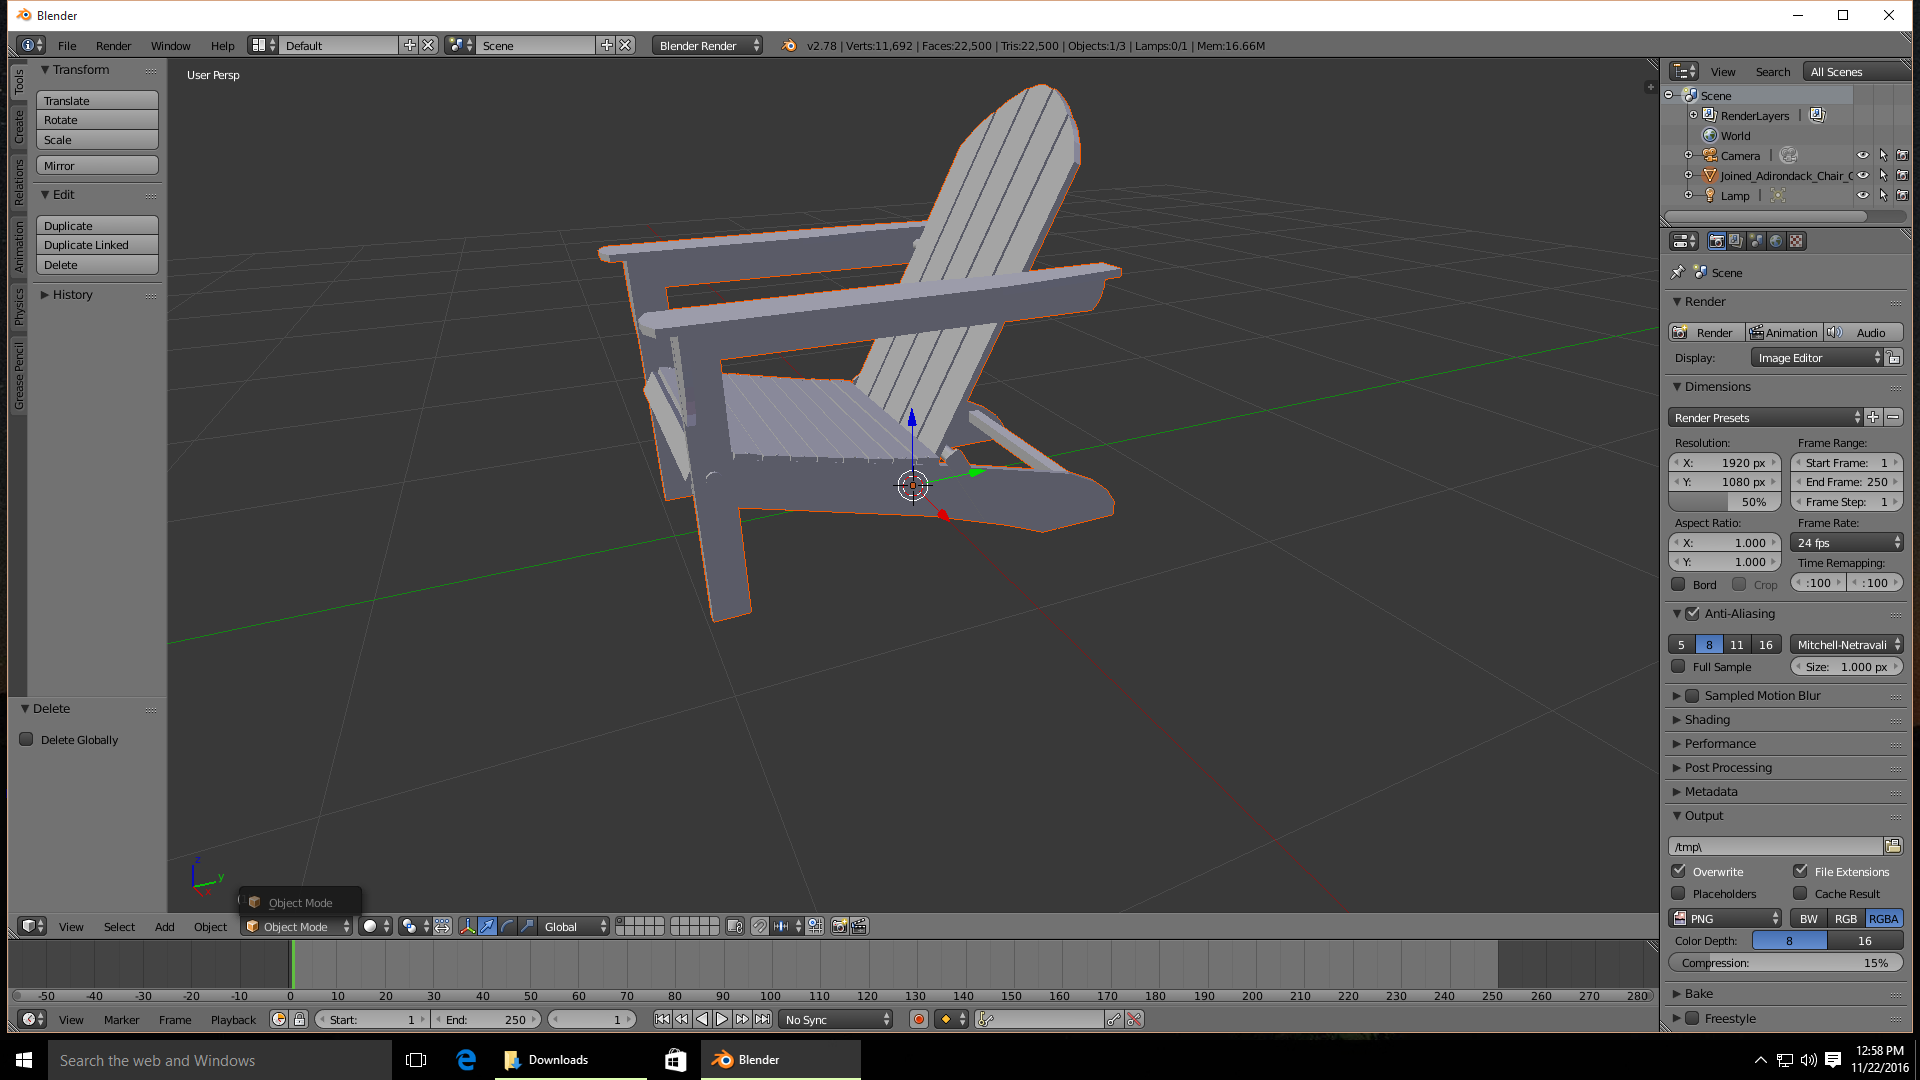Enable the Delete Globally checkbox

click(x=27, y=739)
